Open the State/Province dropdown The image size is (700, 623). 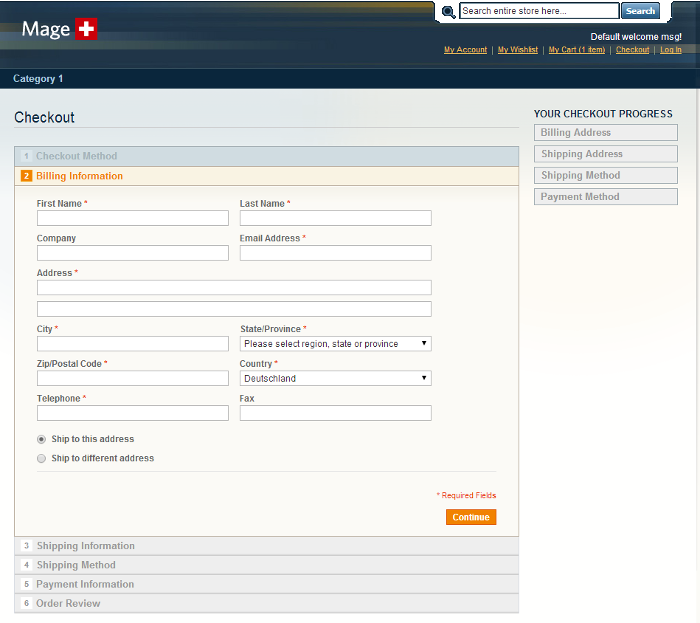click(336, 344)
